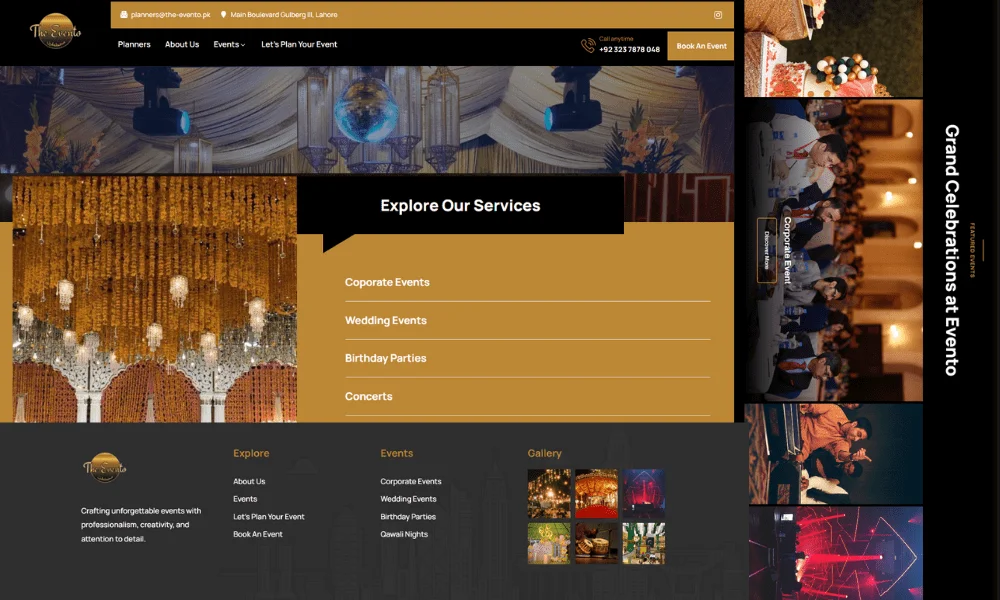Viewport: 1000px width, 600px height.
Task: Click The Evento logo in the header
Action: pos(55,31)
